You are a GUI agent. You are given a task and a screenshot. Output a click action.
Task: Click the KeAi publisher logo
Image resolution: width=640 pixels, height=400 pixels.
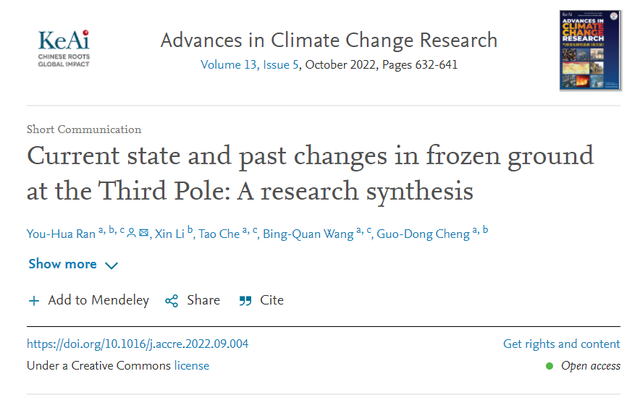point(64,48)
